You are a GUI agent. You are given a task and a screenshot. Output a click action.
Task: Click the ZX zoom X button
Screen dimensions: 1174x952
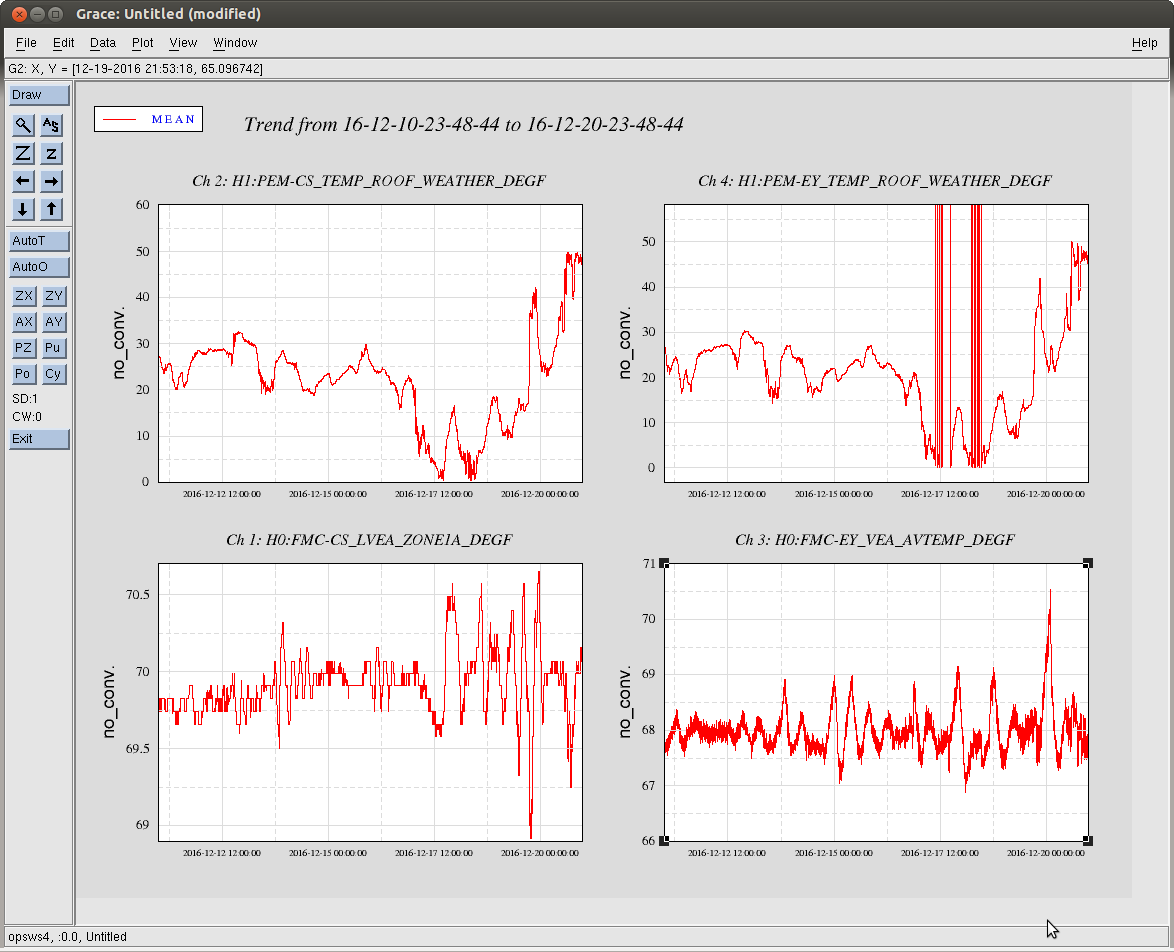(x=24, y=296)
